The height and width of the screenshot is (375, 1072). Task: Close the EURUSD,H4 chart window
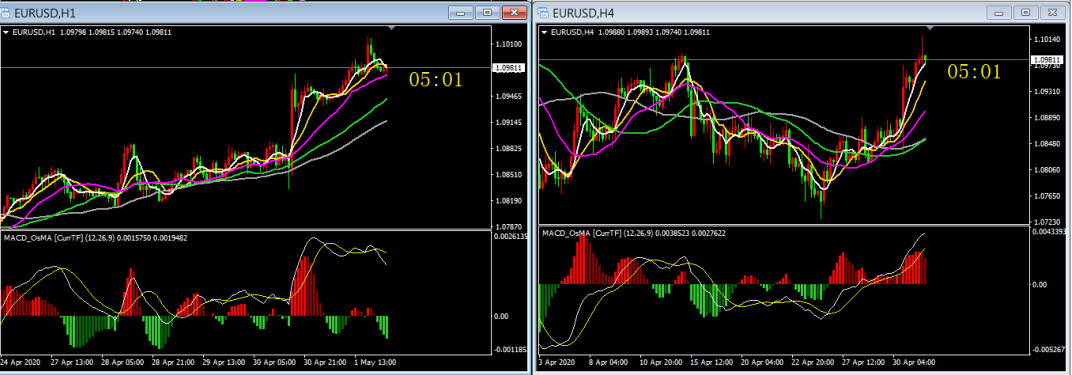point(1052,12)
